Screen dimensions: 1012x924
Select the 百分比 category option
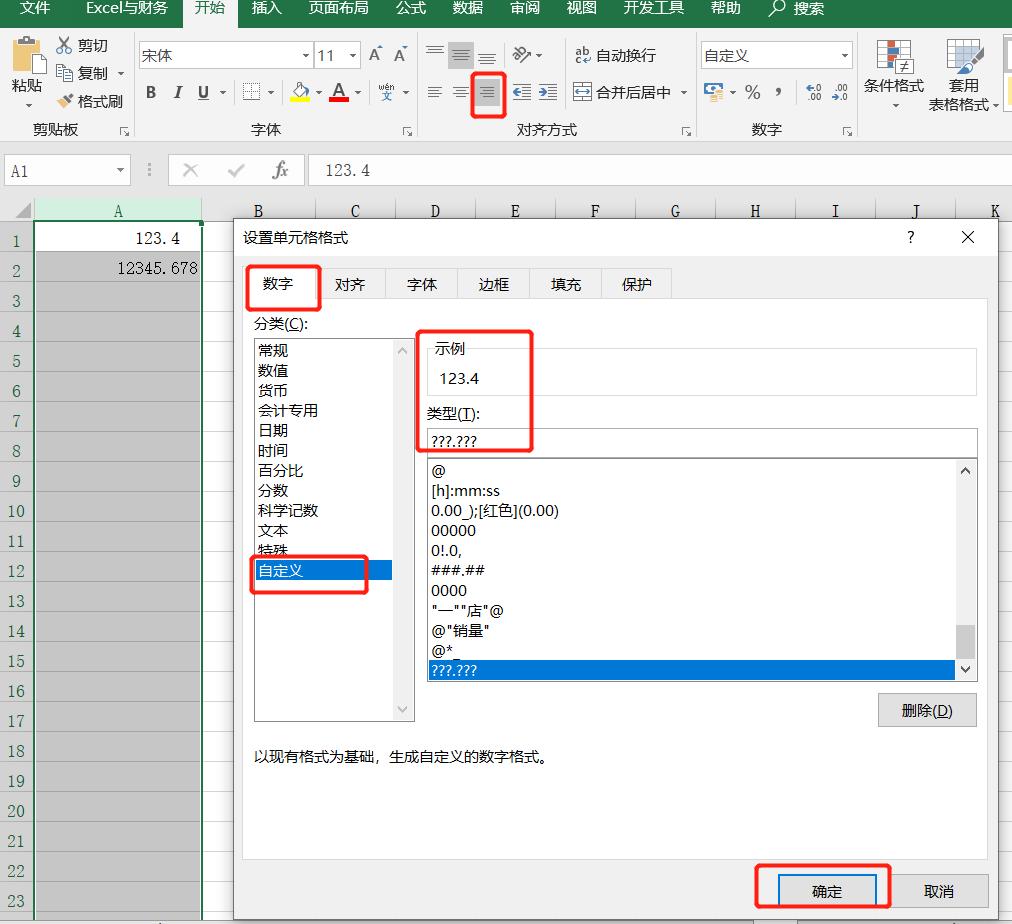[283, 470]
